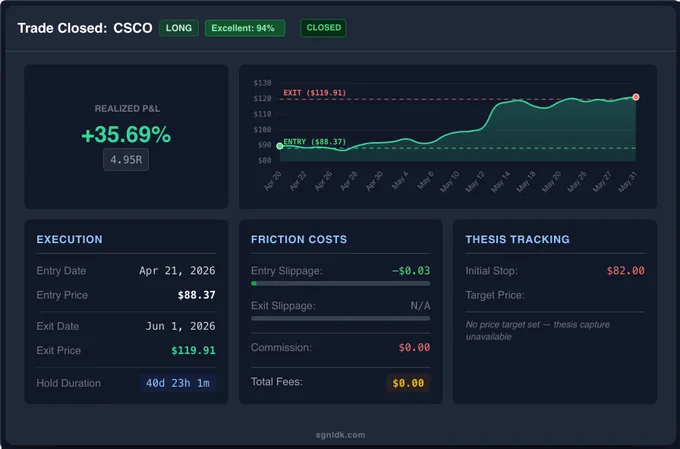Screen dimensions: 680x449
Task: Click the Target Price label
Action: (495, 295)
